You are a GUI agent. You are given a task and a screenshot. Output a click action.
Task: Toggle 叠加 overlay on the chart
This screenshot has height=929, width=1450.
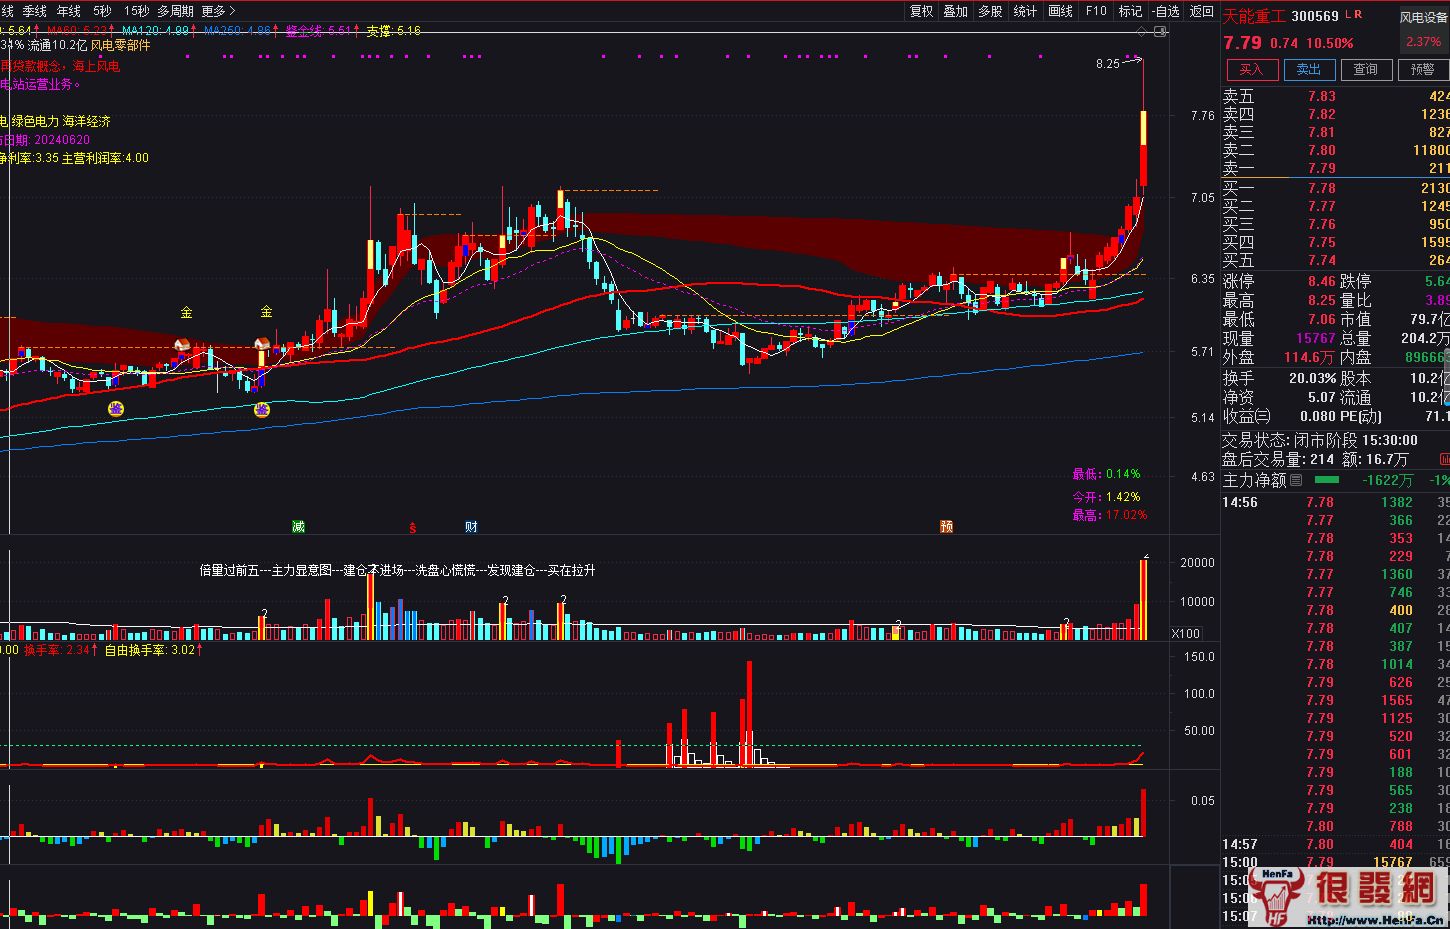[x=956, y=11]
